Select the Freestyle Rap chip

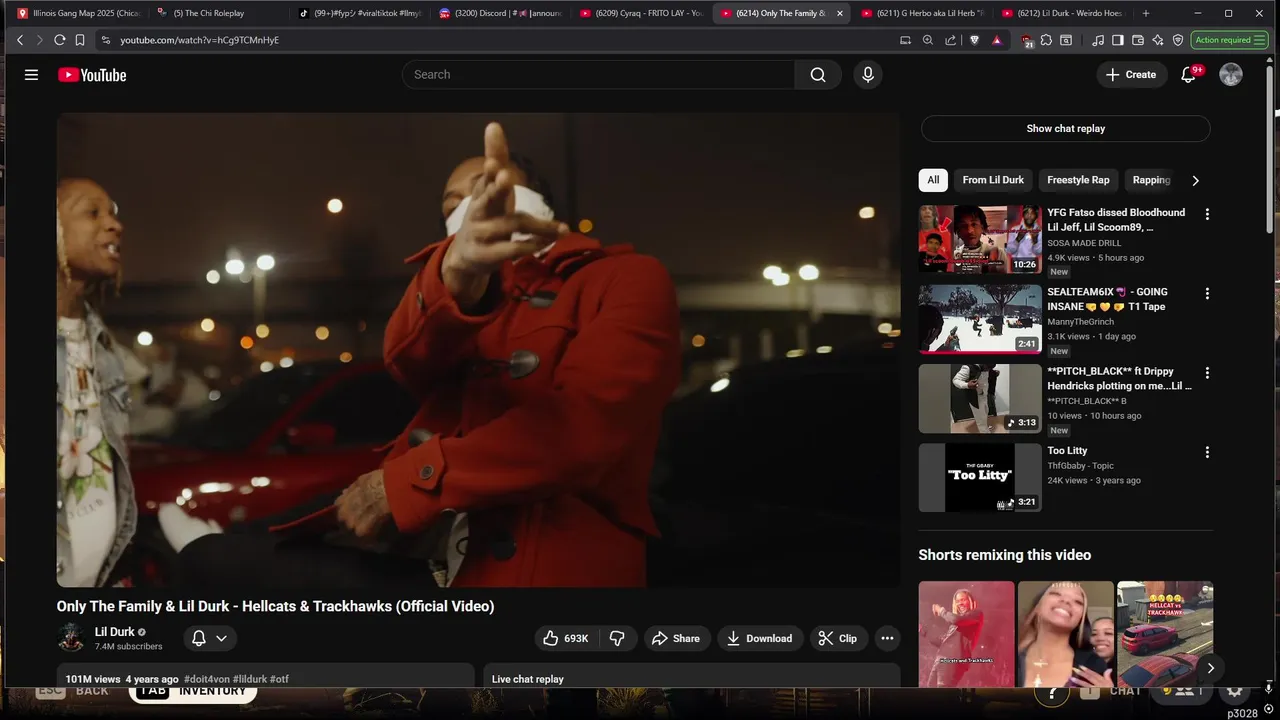[x=1078, y=180]
